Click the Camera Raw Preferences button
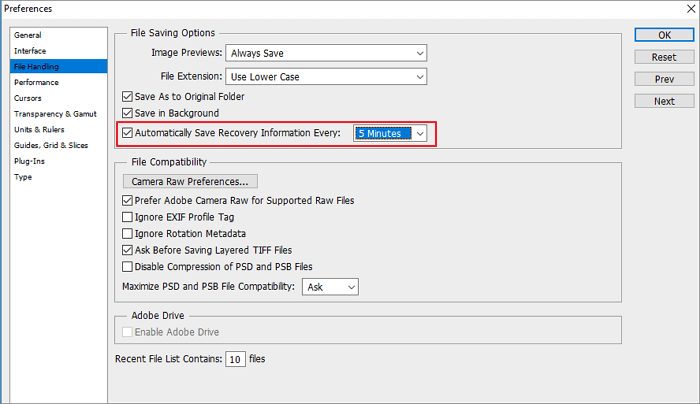This screenshot has width=700, height=404. 190,182
